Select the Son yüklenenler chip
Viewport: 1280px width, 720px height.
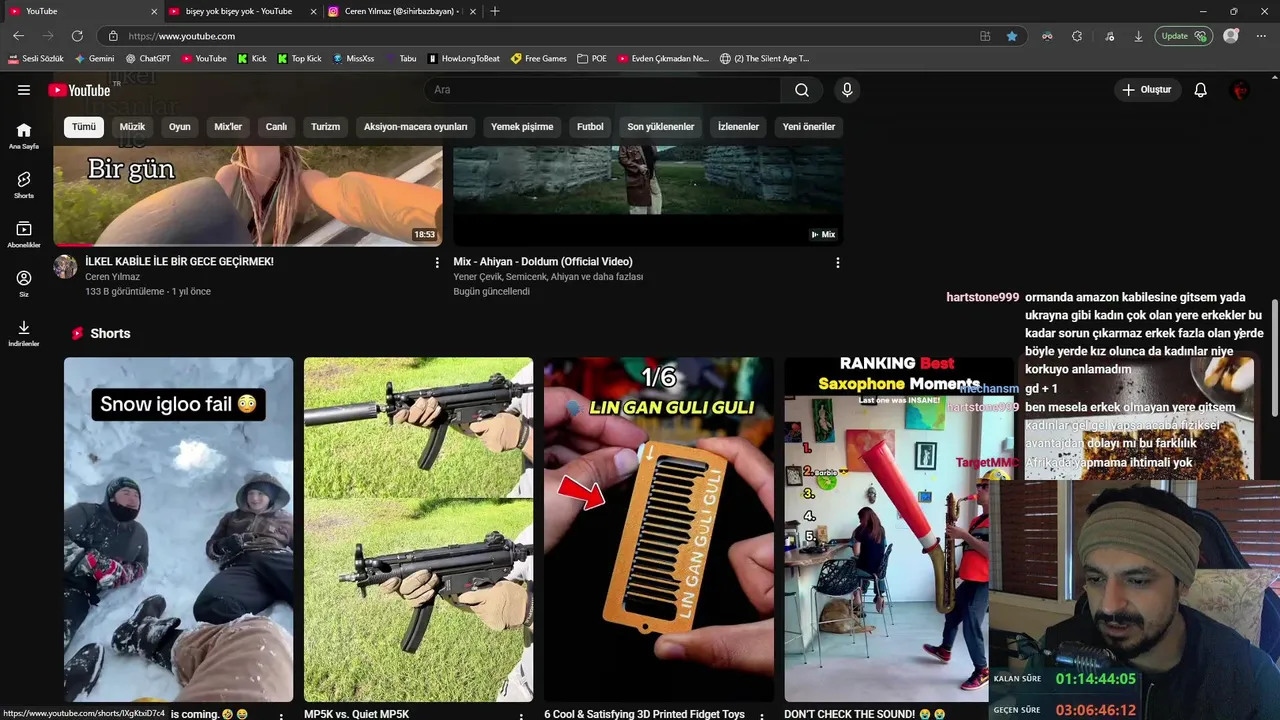coord(661,127)
